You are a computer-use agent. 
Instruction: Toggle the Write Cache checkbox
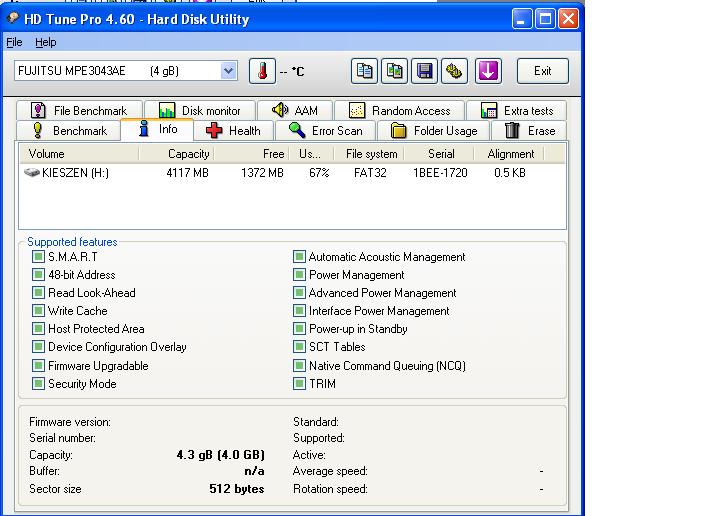pyautogui.click(x=38, y=311)
